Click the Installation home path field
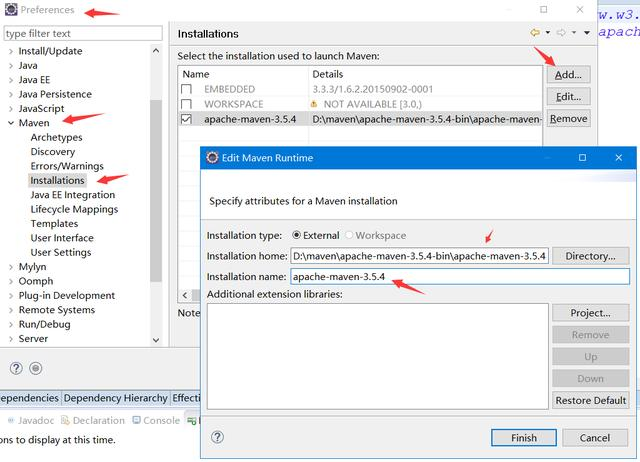The height and width of the screenshot is (462, 640). 420,256
